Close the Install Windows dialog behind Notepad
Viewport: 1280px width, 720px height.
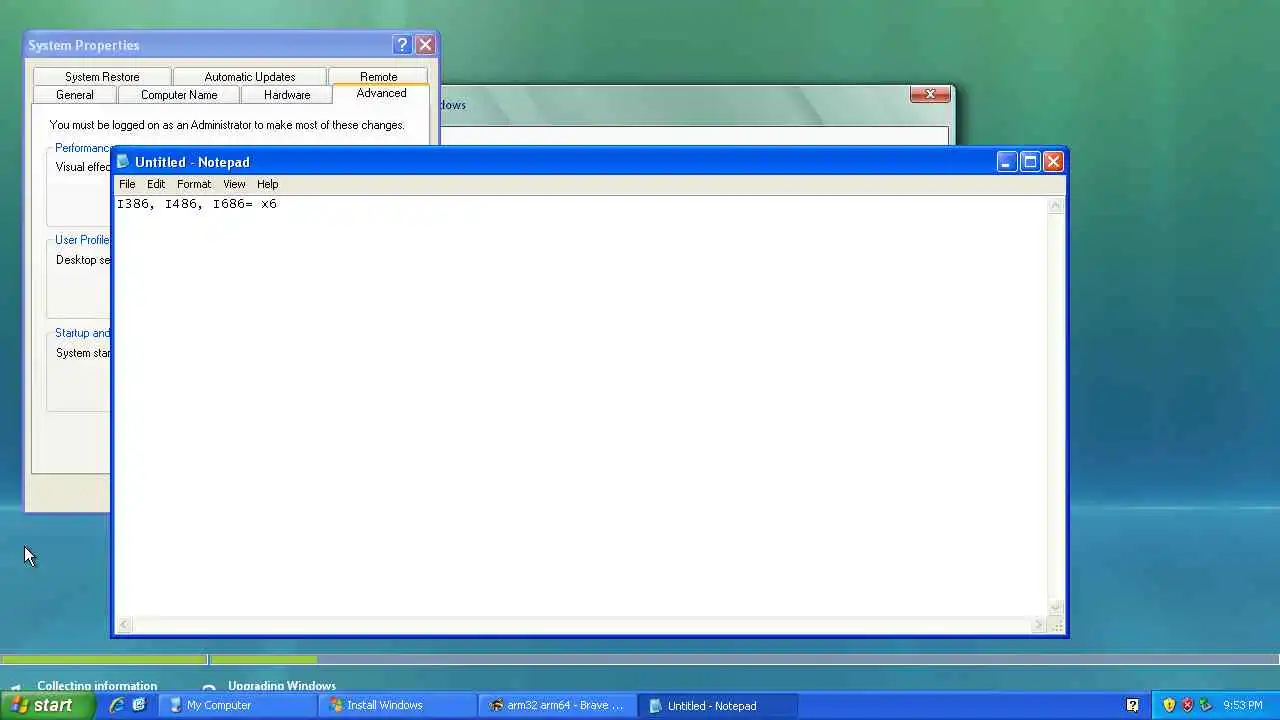point(930,94)
